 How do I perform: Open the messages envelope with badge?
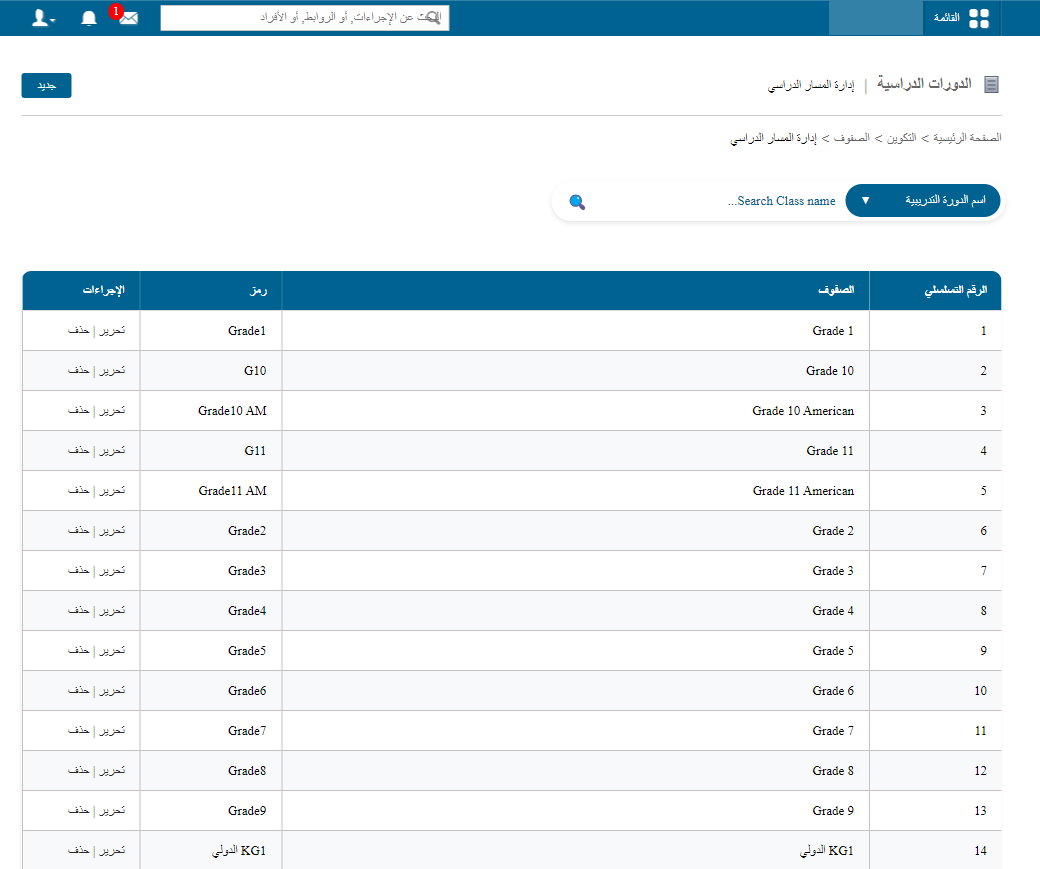[126, 16]
